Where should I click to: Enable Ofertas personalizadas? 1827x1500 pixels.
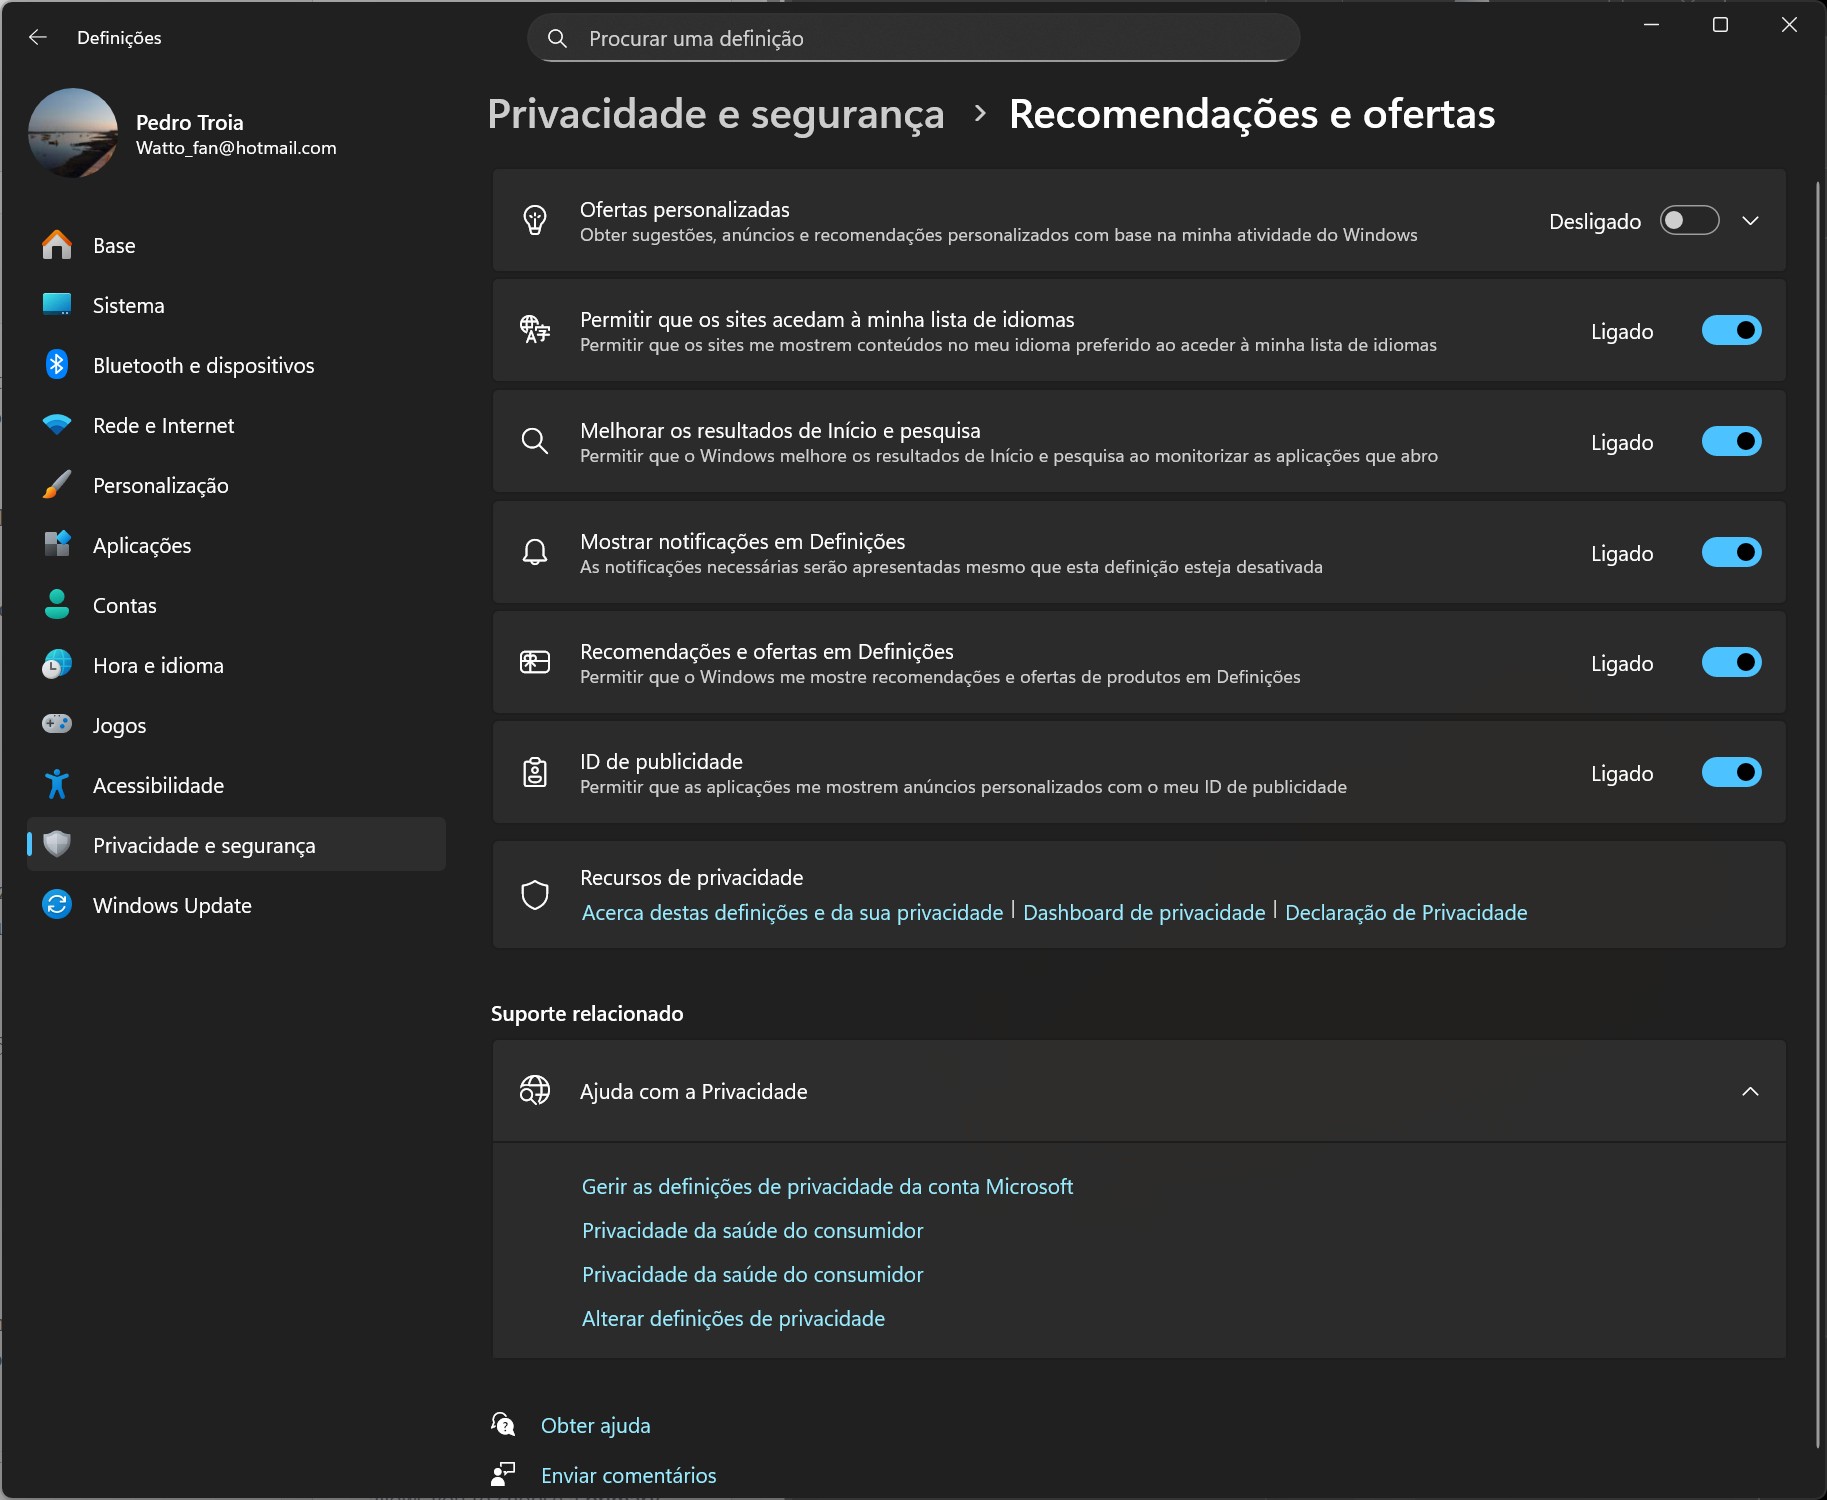(x=1689, y=220)
